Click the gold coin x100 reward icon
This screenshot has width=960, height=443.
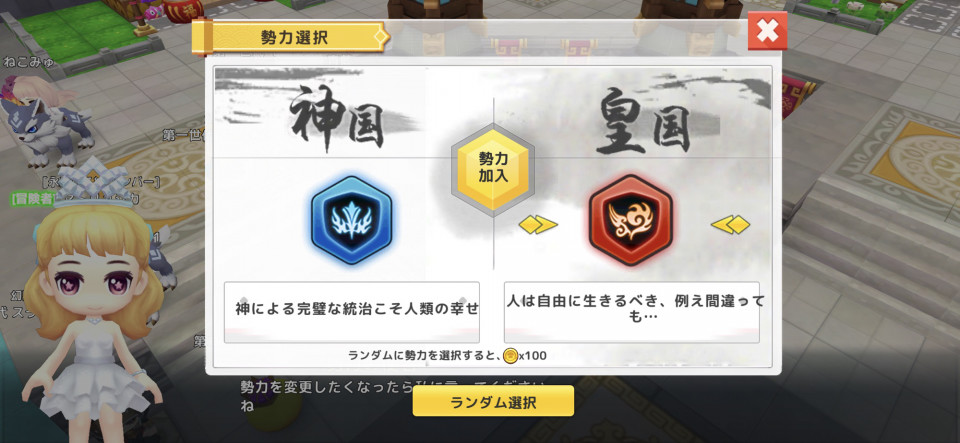tap(511, 356)
